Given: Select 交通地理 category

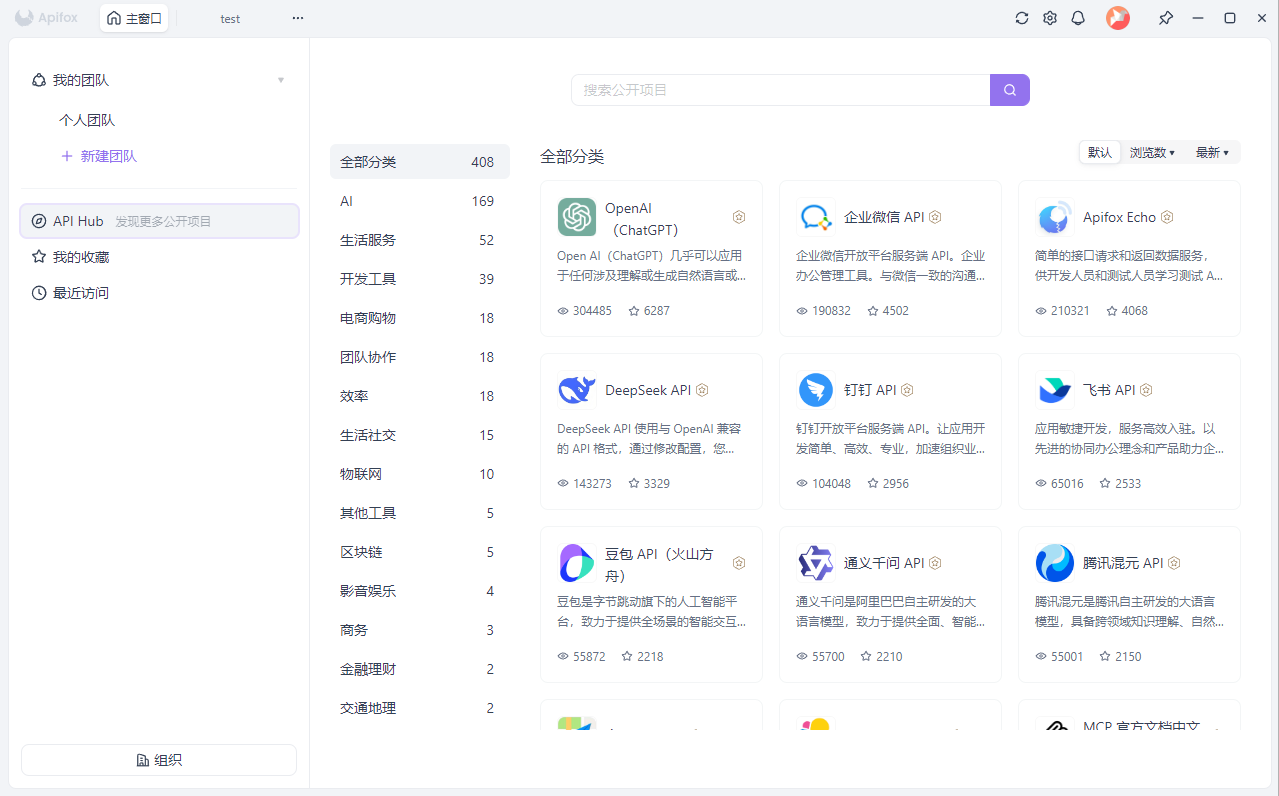Looking at the screenshot, I should pos(420,708).
